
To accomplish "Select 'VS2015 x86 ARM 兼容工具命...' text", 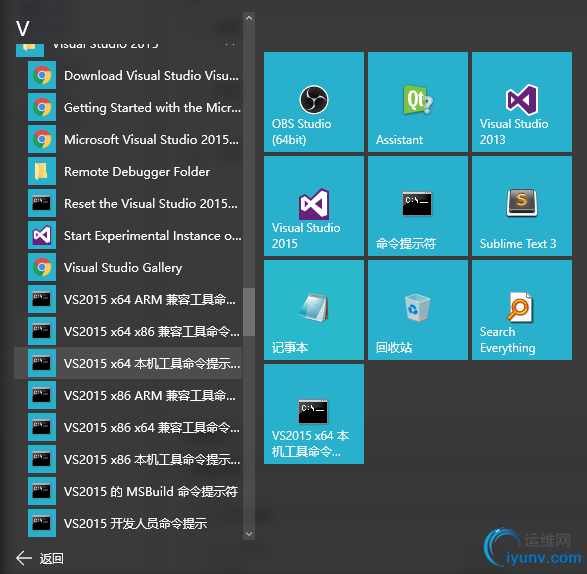I will [x=150, y=396].
